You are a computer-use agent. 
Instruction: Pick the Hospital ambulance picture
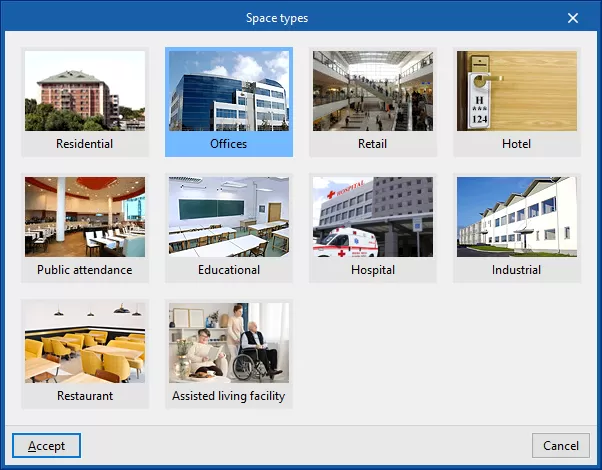tap(373, 217)
